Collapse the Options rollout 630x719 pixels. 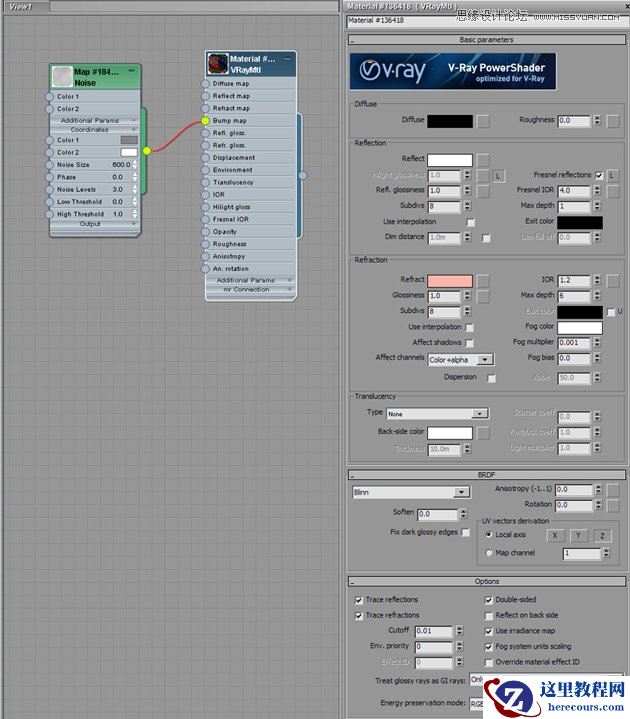(486, 581)
